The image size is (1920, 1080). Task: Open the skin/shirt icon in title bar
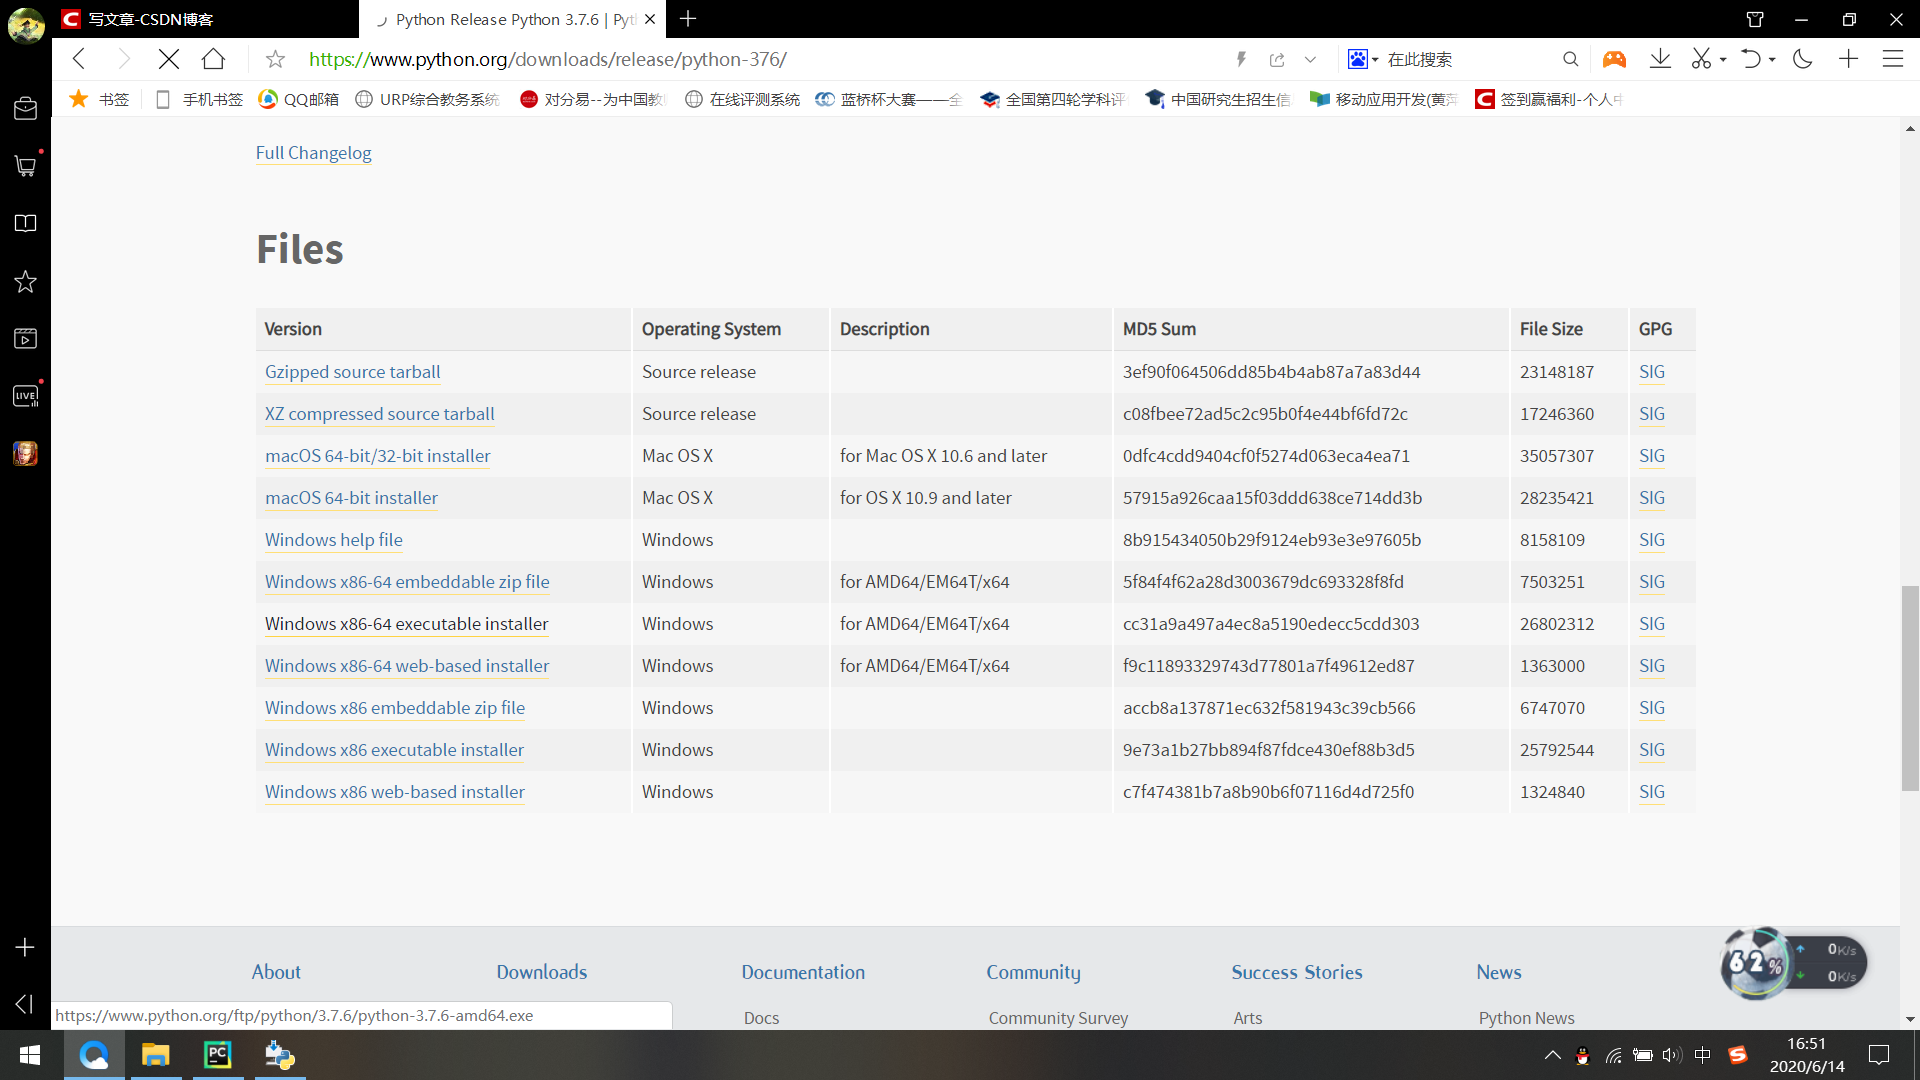1755,19
